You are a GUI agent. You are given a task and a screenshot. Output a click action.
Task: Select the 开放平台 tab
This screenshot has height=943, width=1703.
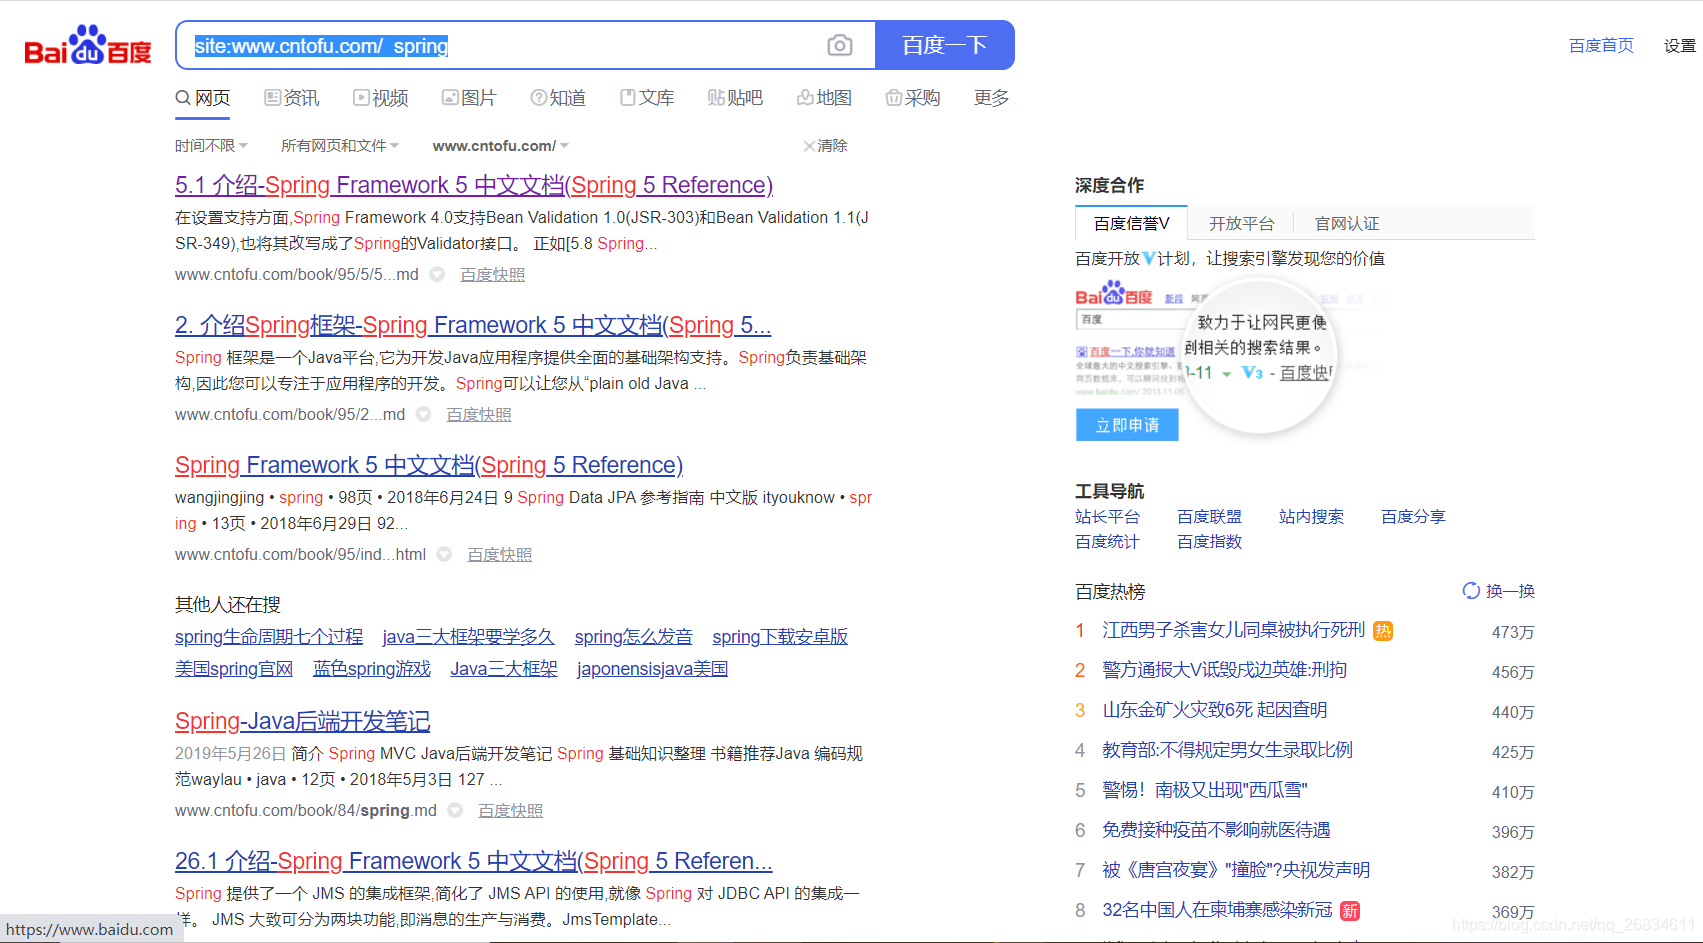click(x=1242, y=224)
